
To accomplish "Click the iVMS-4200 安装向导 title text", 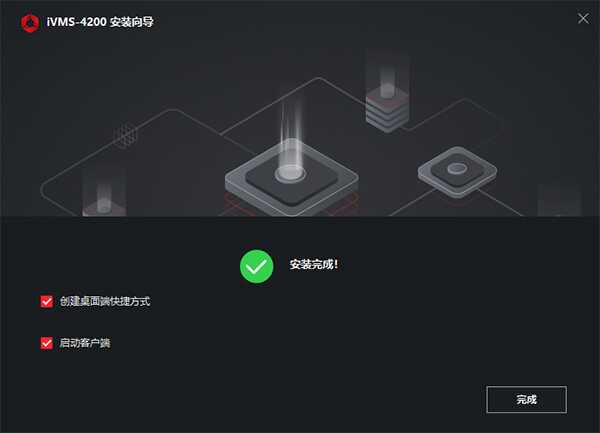I will tap(100, 22).
